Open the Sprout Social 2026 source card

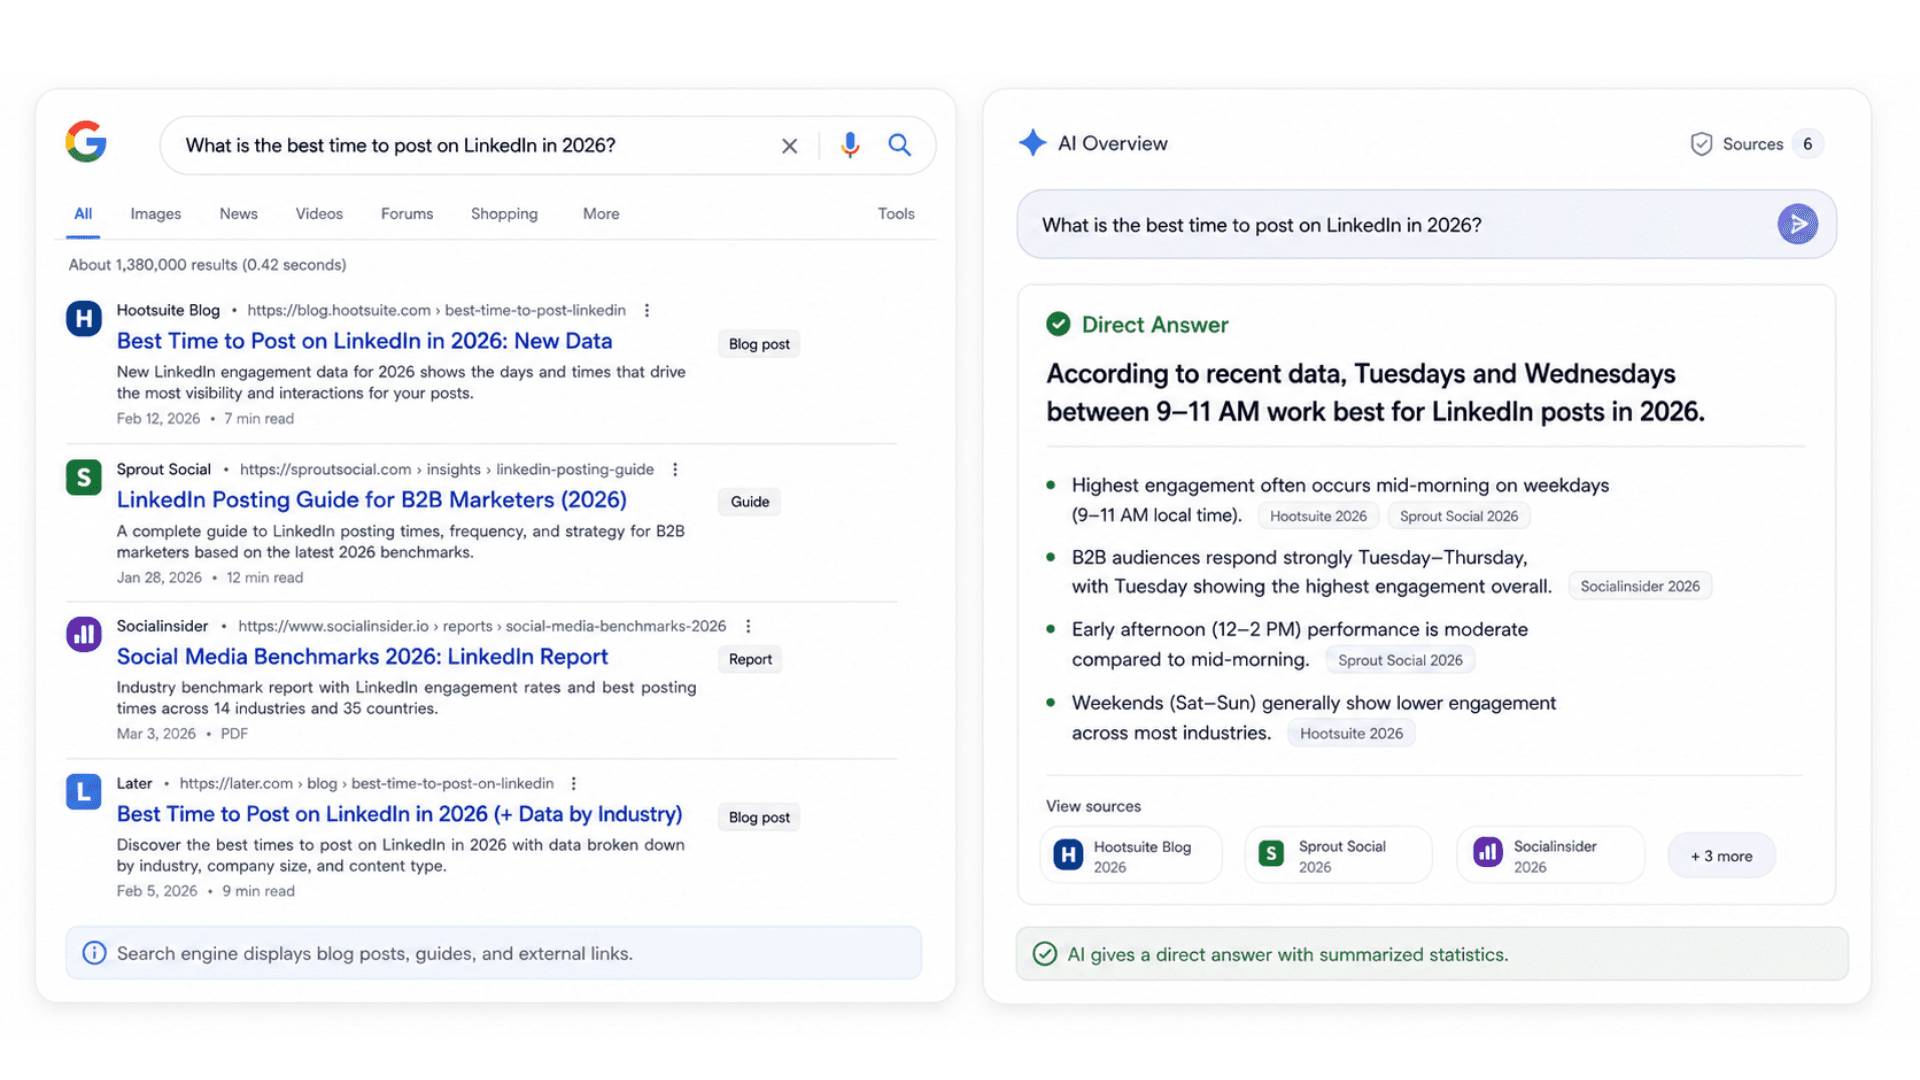pyautogui.click(x=1338, y=856)
